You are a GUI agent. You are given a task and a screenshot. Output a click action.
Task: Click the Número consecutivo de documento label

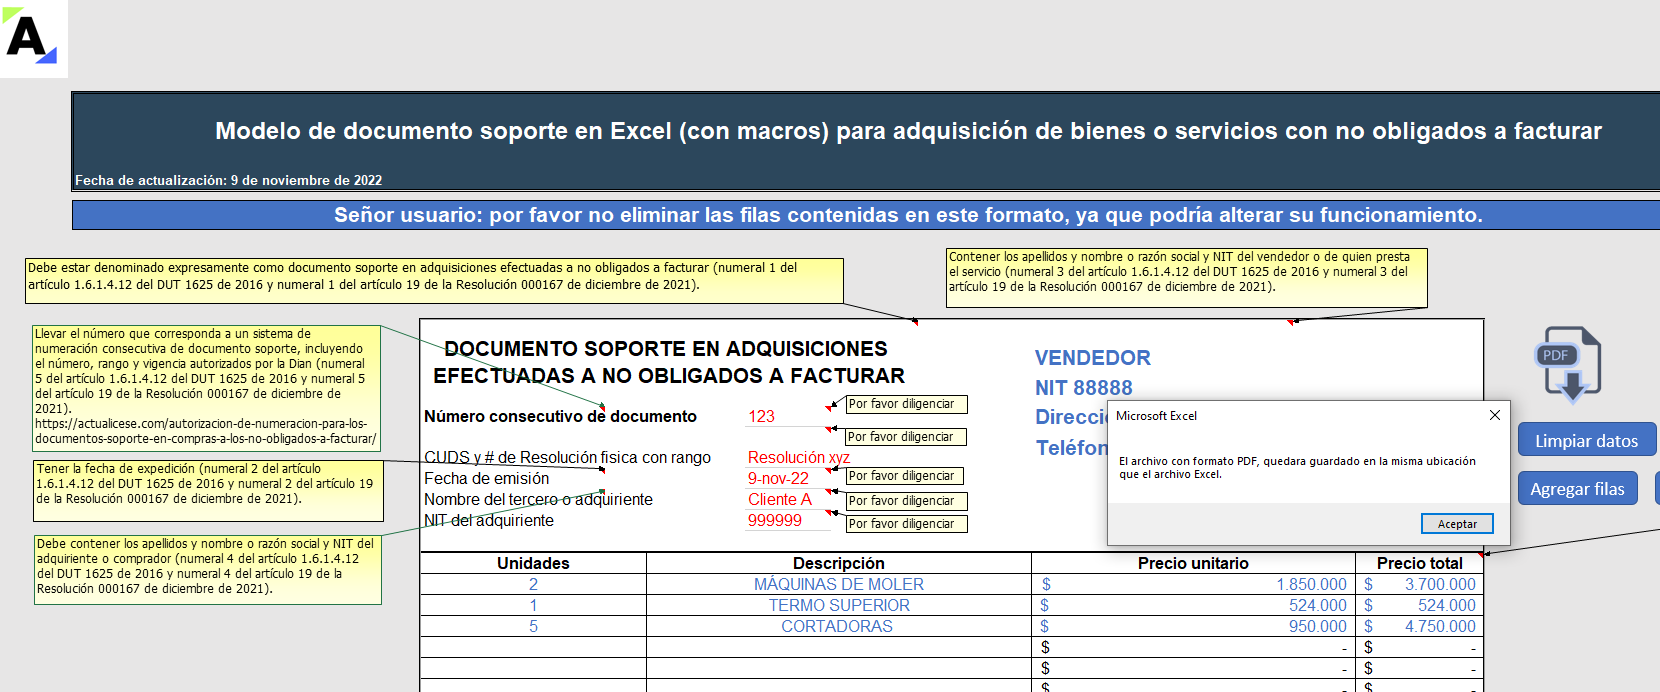[560, 416]
